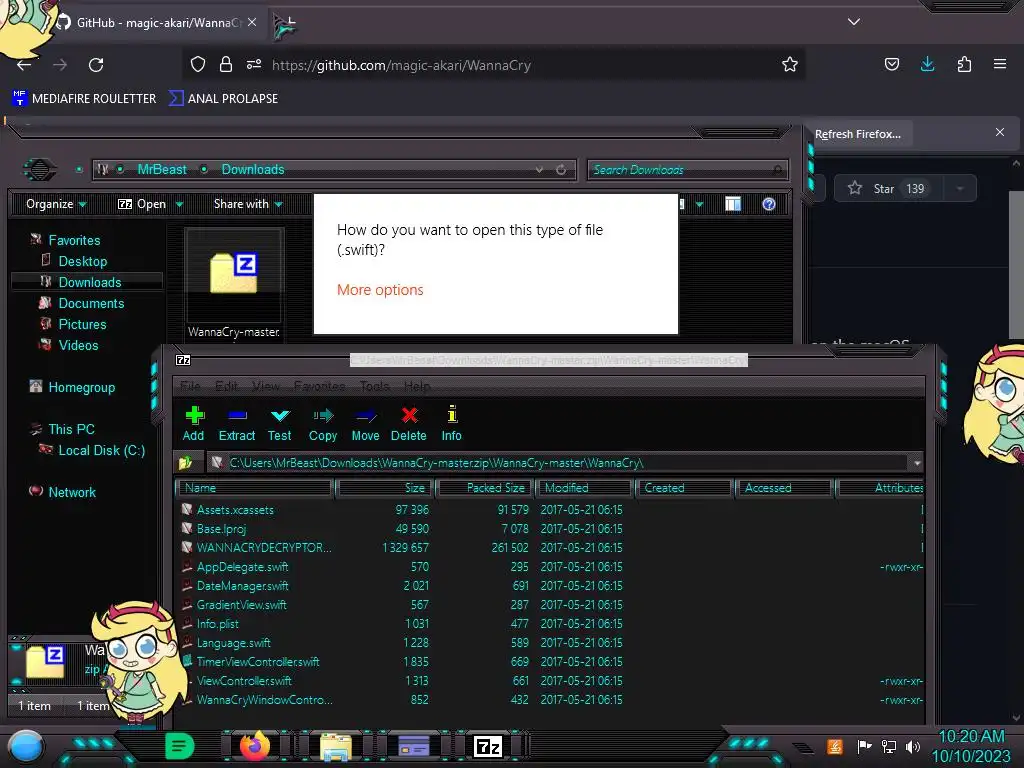Click the Add button in 7-Zip toolbar
The height and width of the screenshot is (768, 1024).
pos(193,424)
